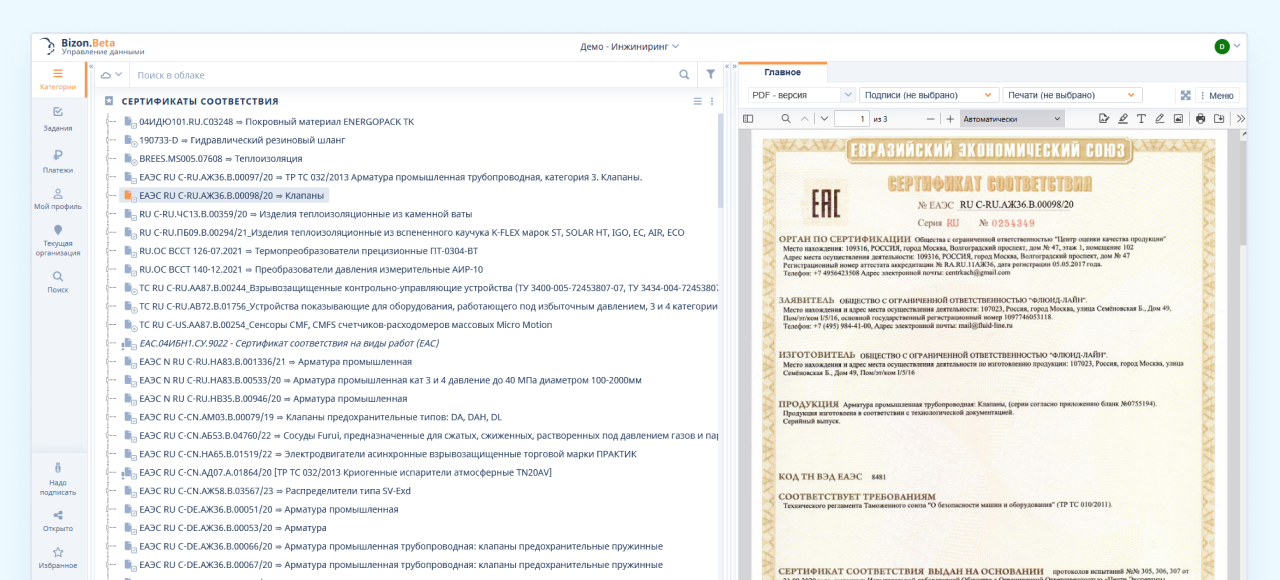
Task: Expand the cloud source dropdown beside search
Action: pyautogui.click(x=112, y=75)
